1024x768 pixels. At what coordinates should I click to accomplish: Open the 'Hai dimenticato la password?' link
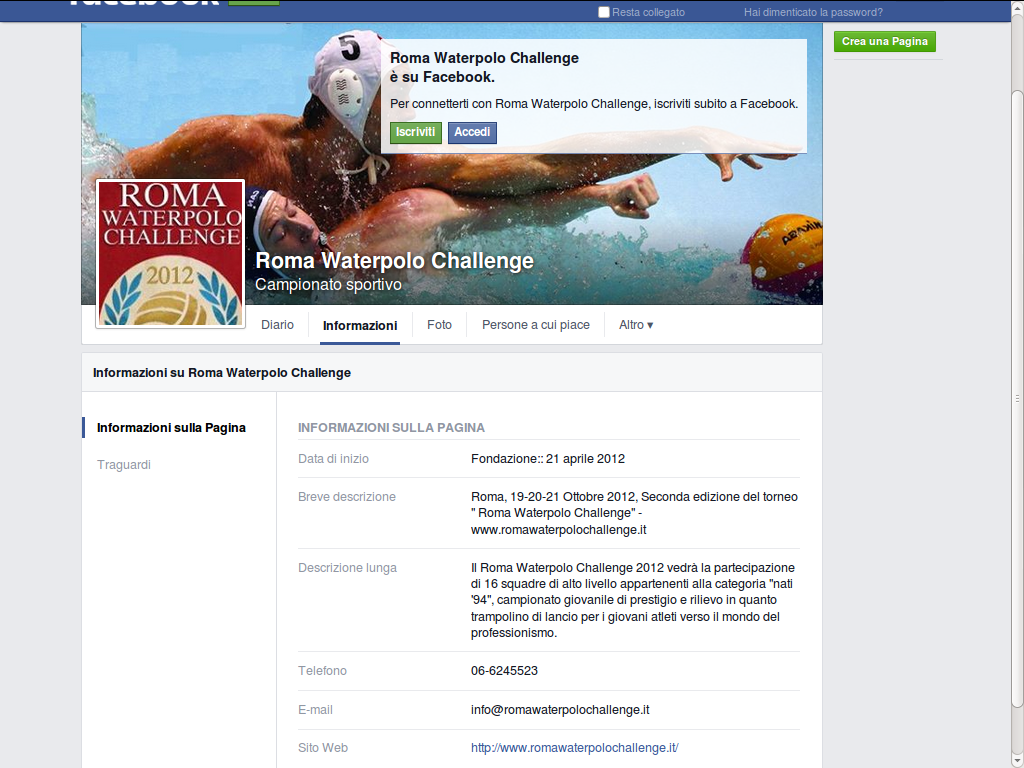point(813,12)
